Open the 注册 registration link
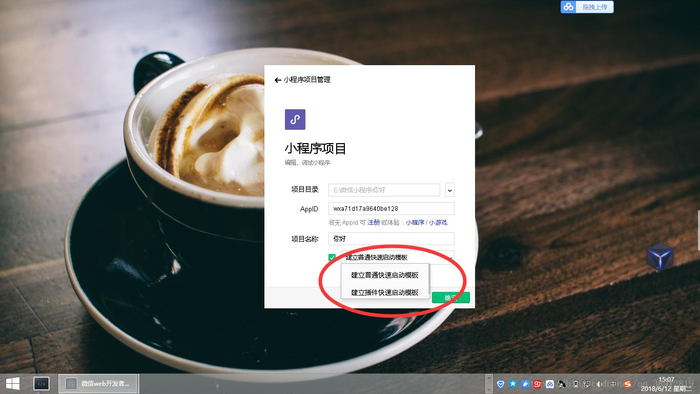The width and height of the screenshot is (700, 394). click(x=374, y=222)
